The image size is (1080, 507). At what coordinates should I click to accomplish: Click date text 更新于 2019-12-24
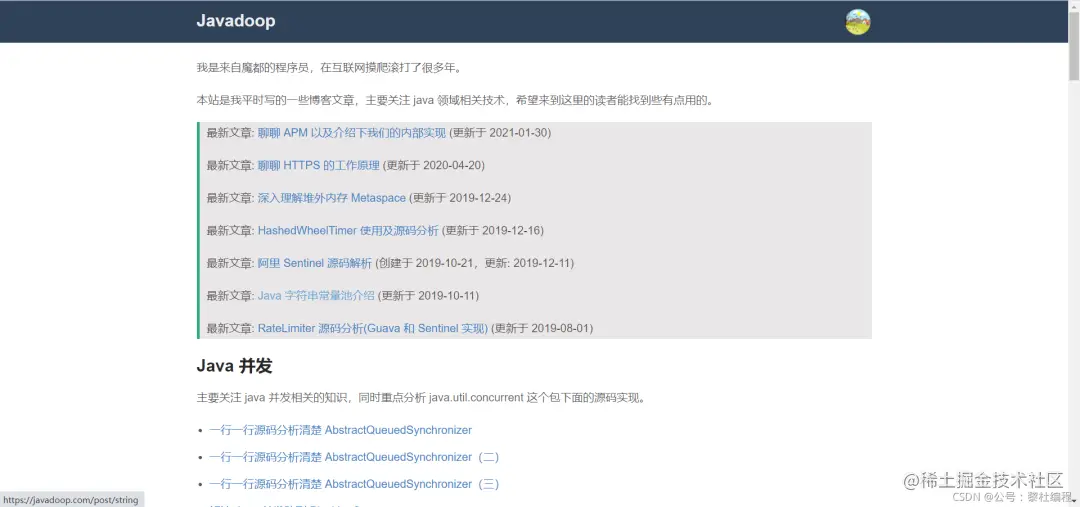click(460, 198)
